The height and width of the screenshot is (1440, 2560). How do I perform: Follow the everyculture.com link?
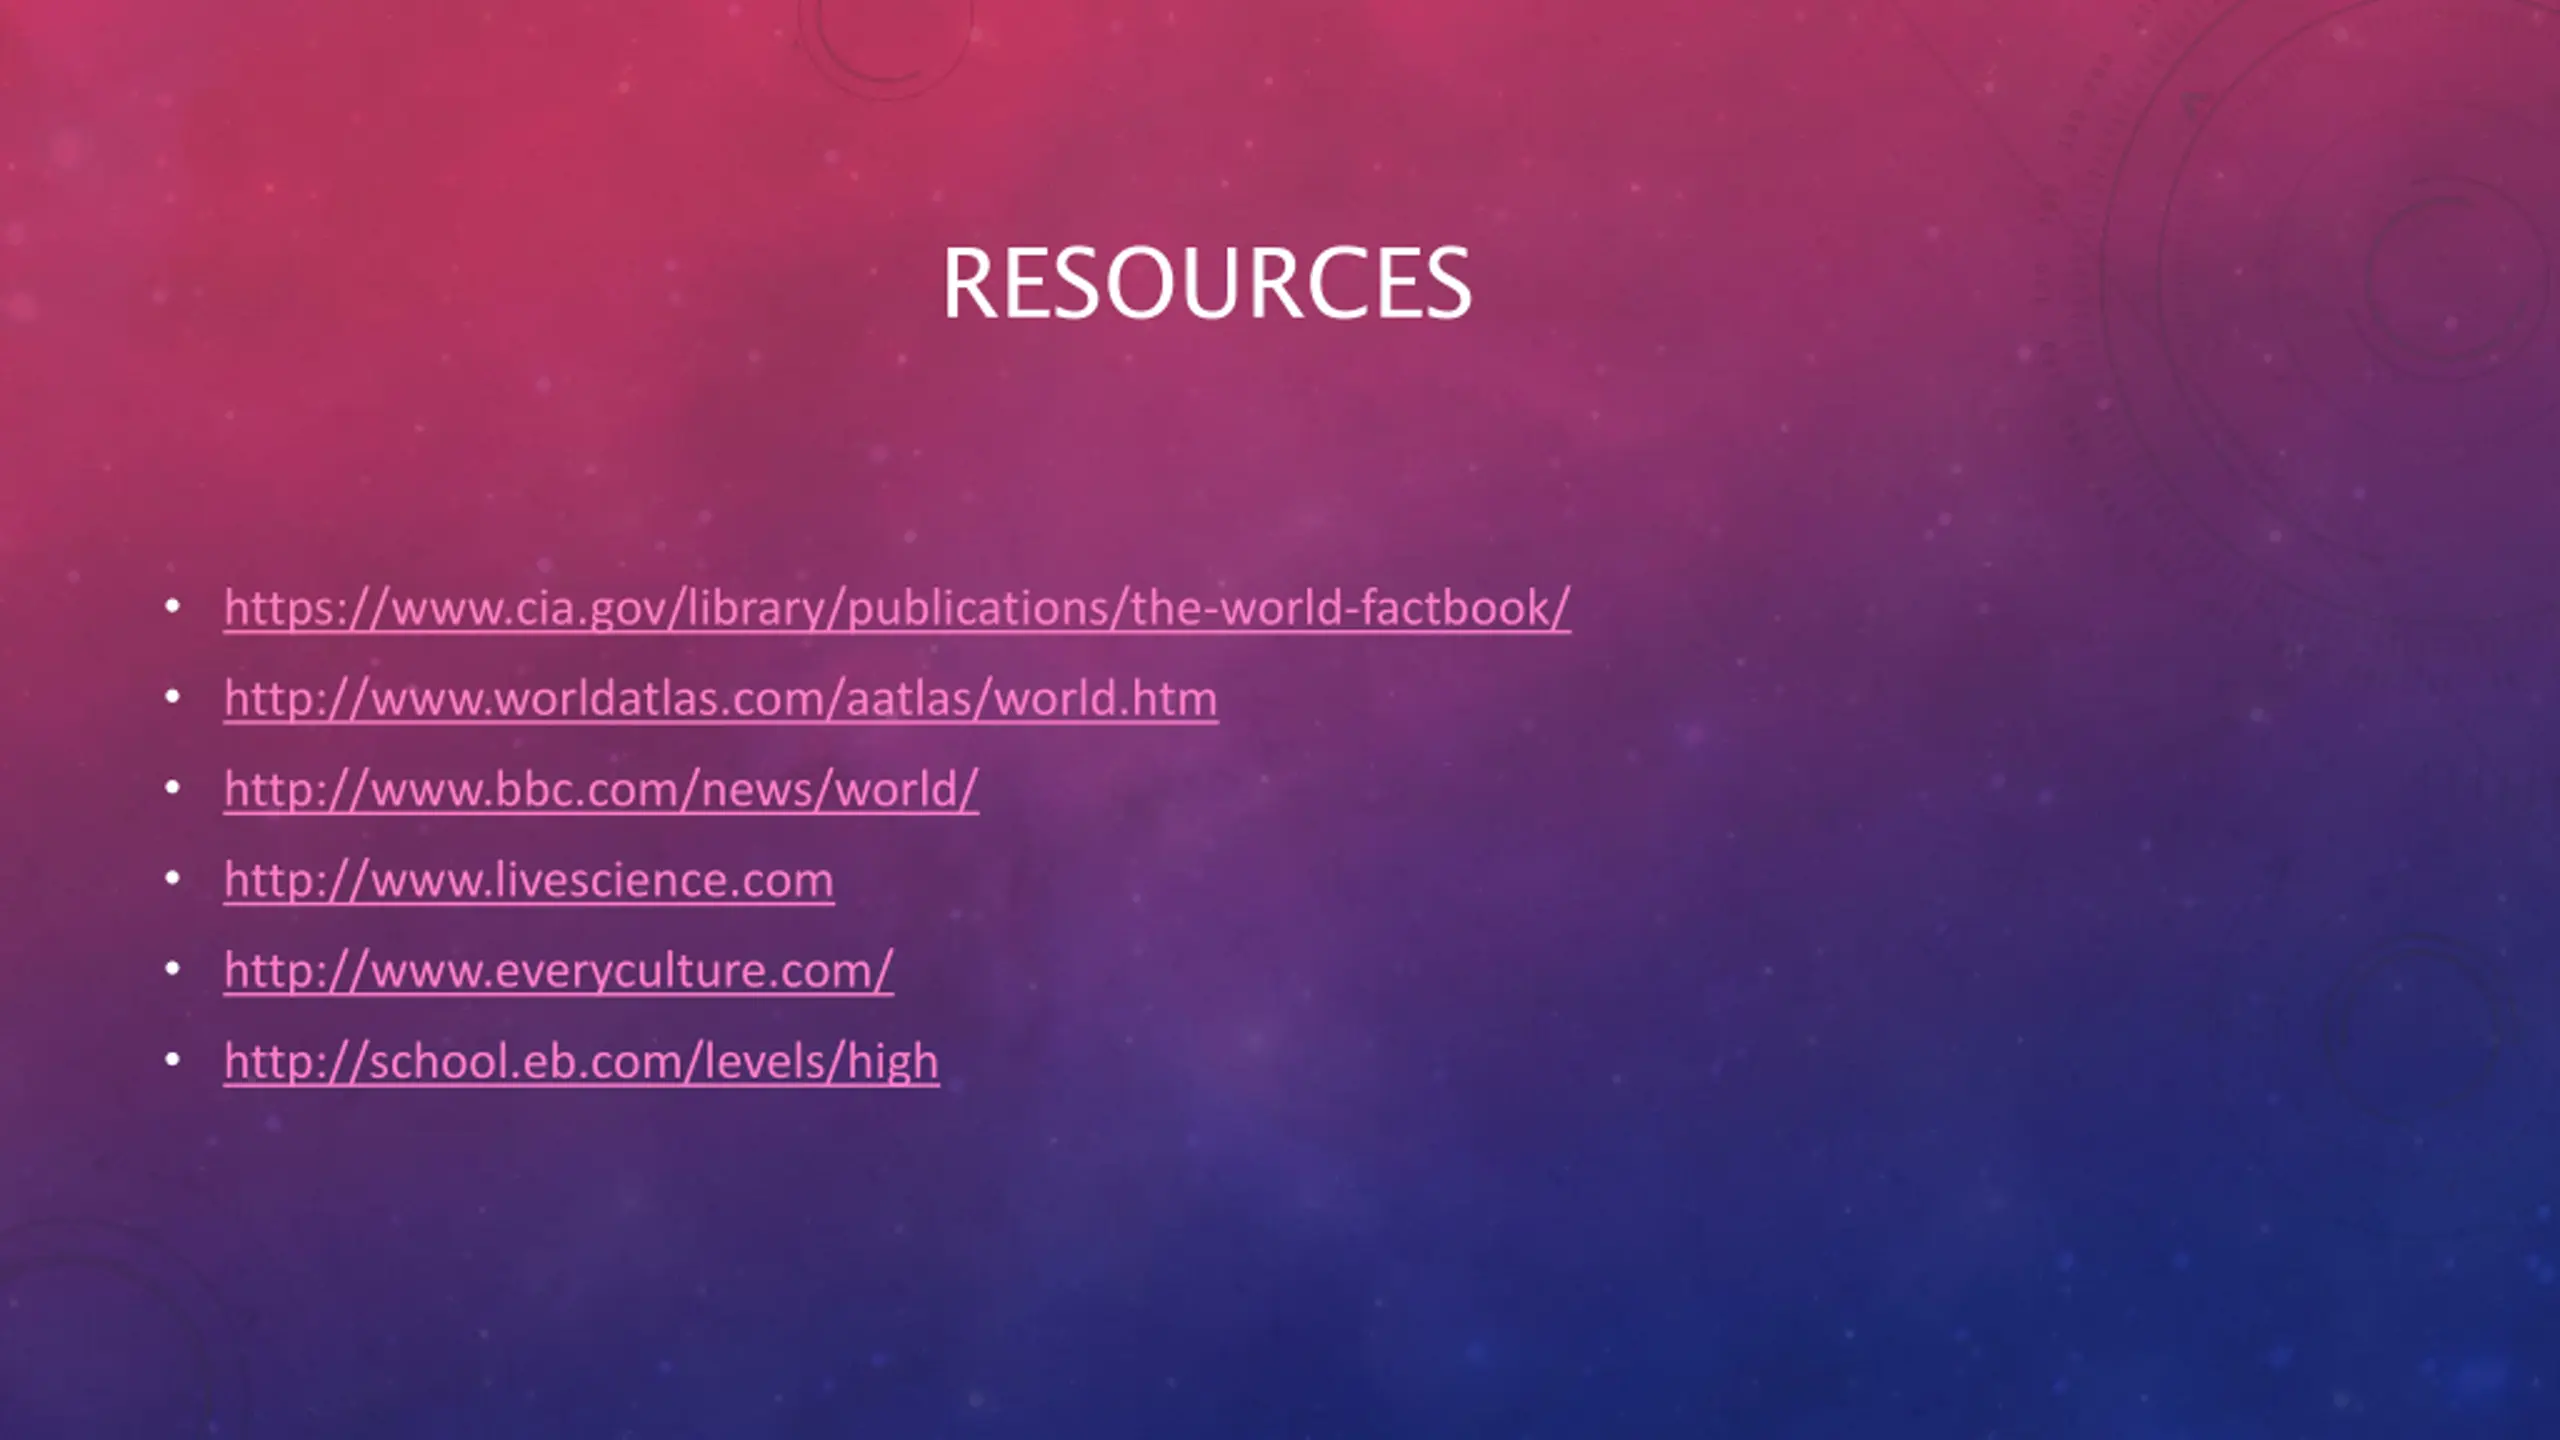pos(558,971)
